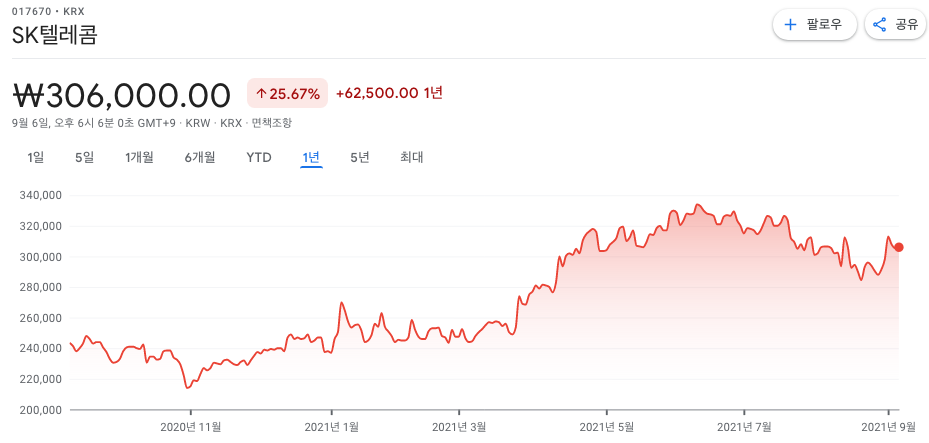
Task: Click the 2021년 9월 x-axis label
Action: (x=888, y=426)
